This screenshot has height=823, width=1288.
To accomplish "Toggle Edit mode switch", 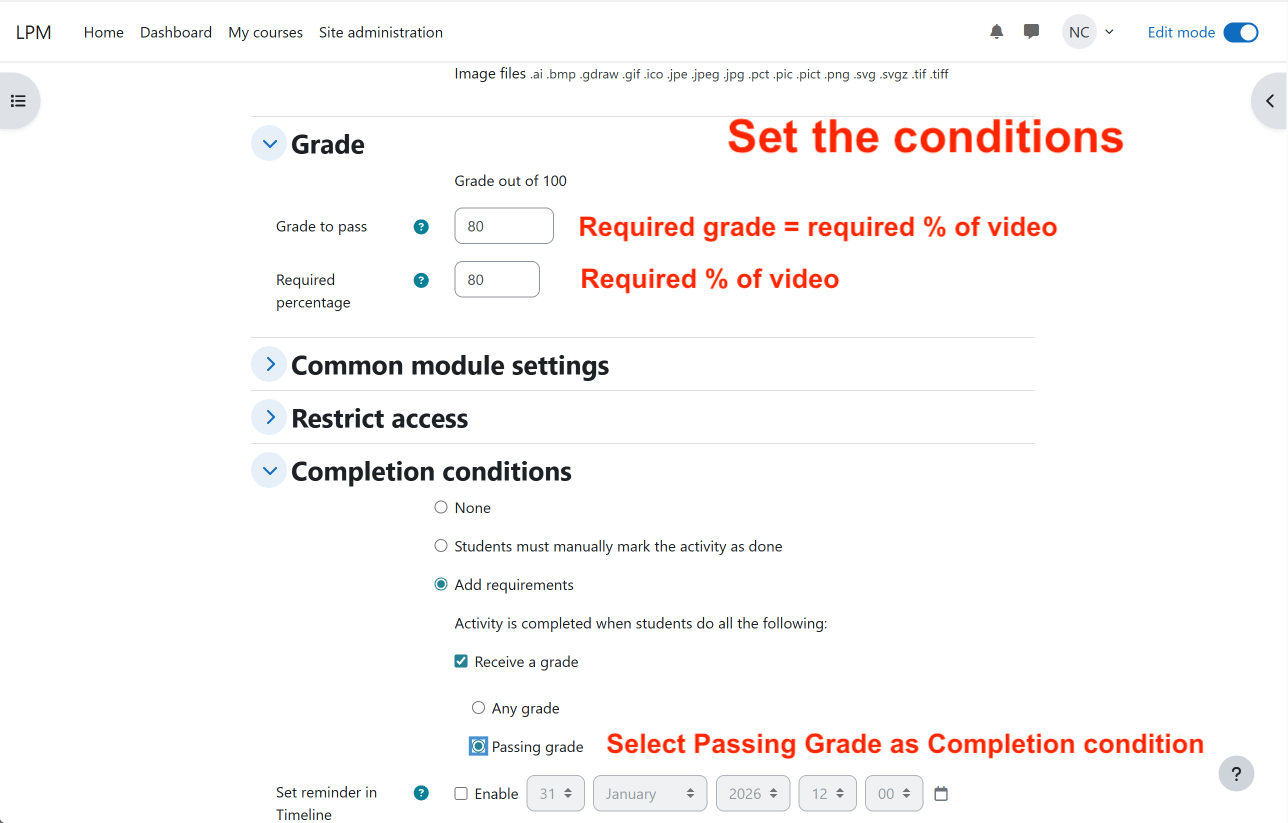I will point(1240,32).
